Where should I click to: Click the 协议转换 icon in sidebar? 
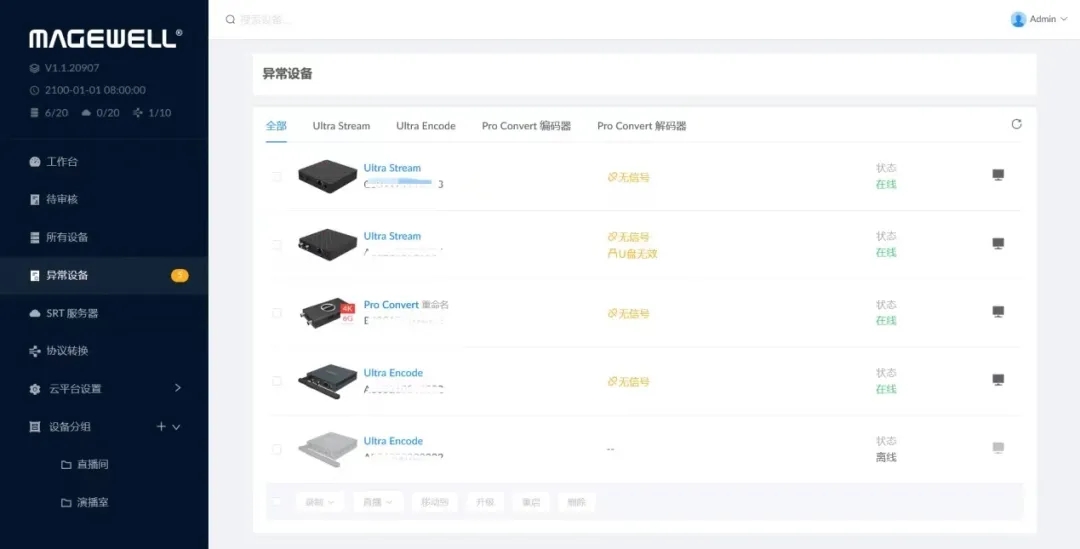point(35,351)
